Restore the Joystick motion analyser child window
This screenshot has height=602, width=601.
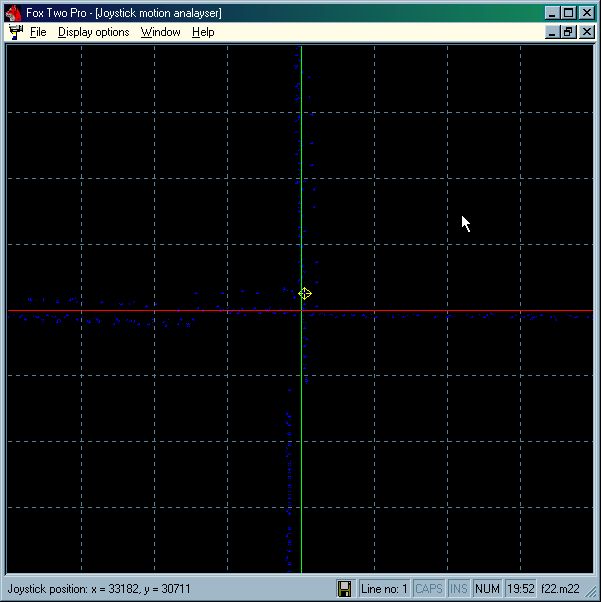pos(568,32)
